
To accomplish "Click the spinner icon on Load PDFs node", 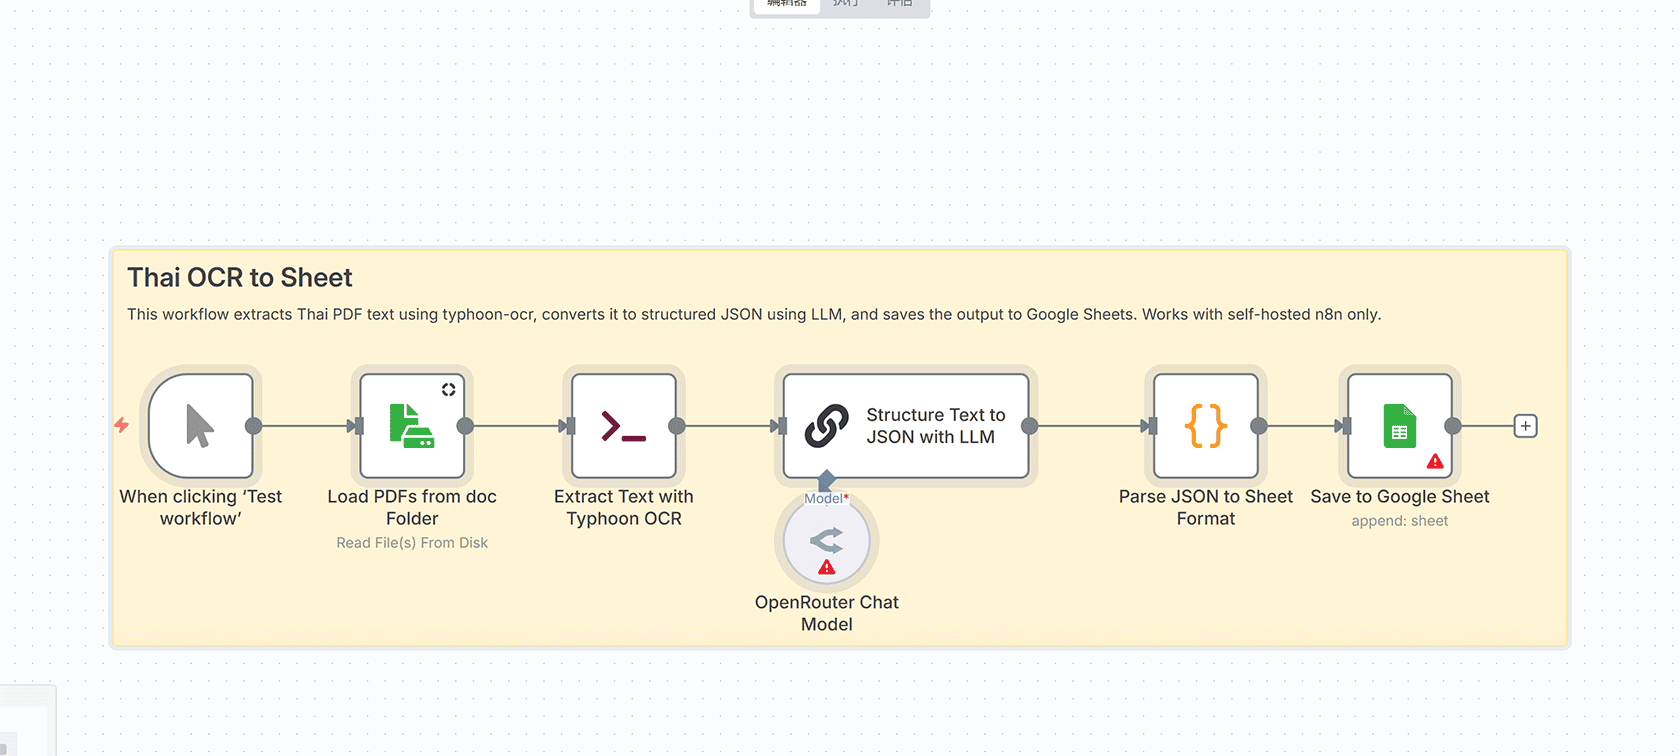I will [449, 390].
